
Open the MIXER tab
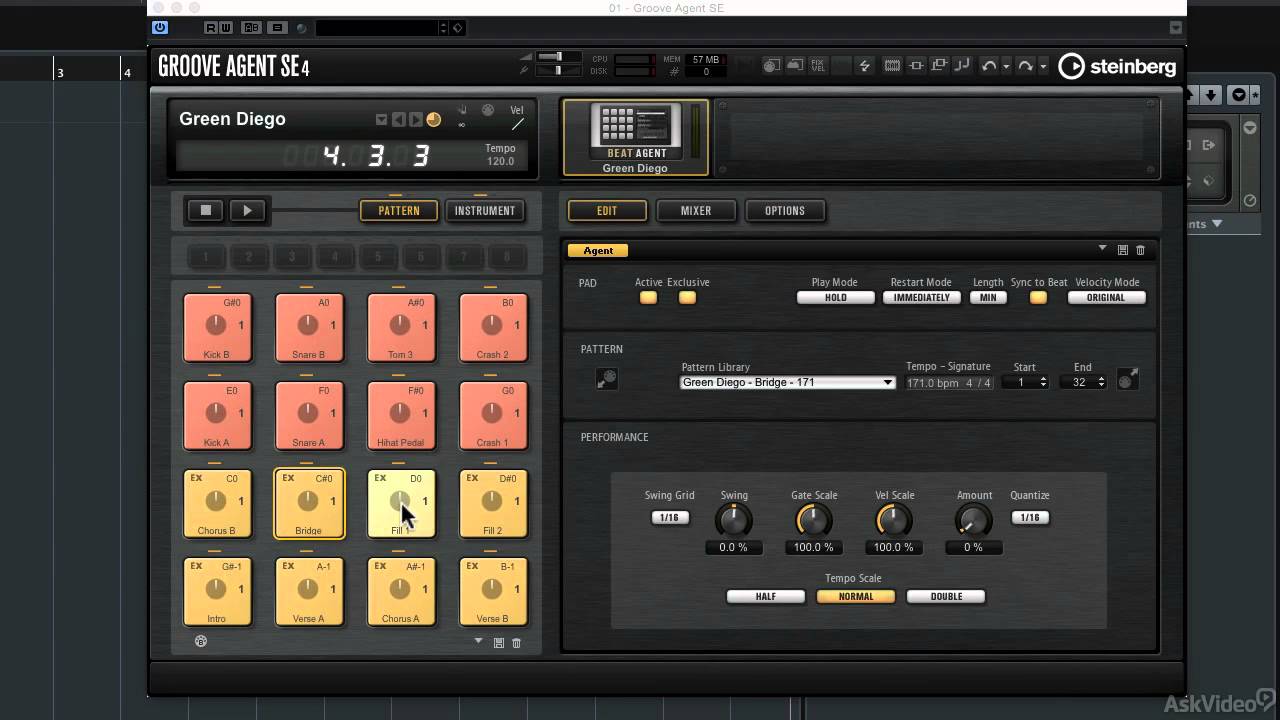696,211
